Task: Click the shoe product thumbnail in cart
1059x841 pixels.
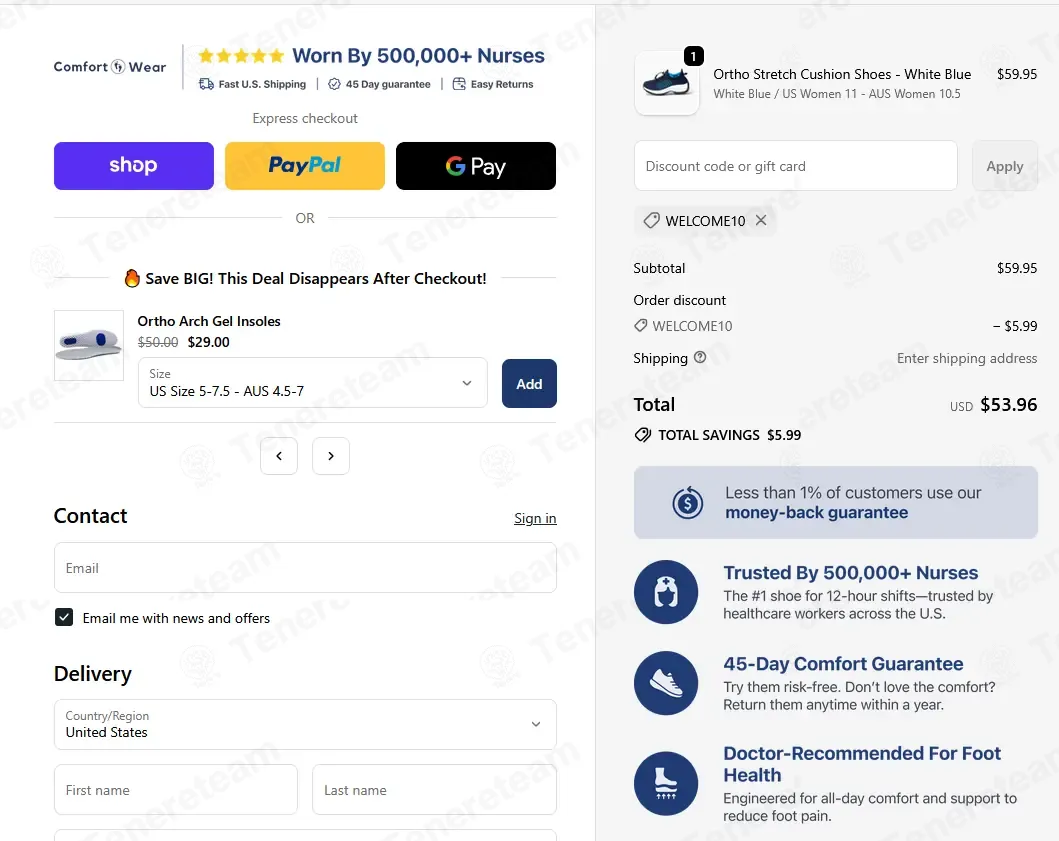Action: (x=667, y=82)
